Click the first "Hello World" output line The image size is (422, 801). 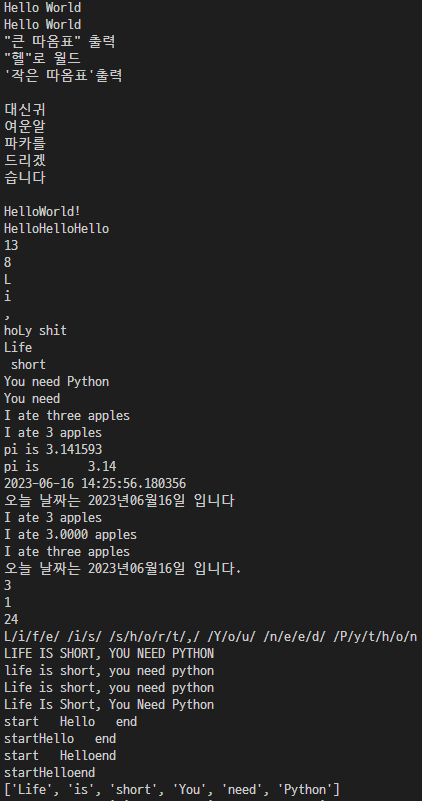[x=42, y=8]
